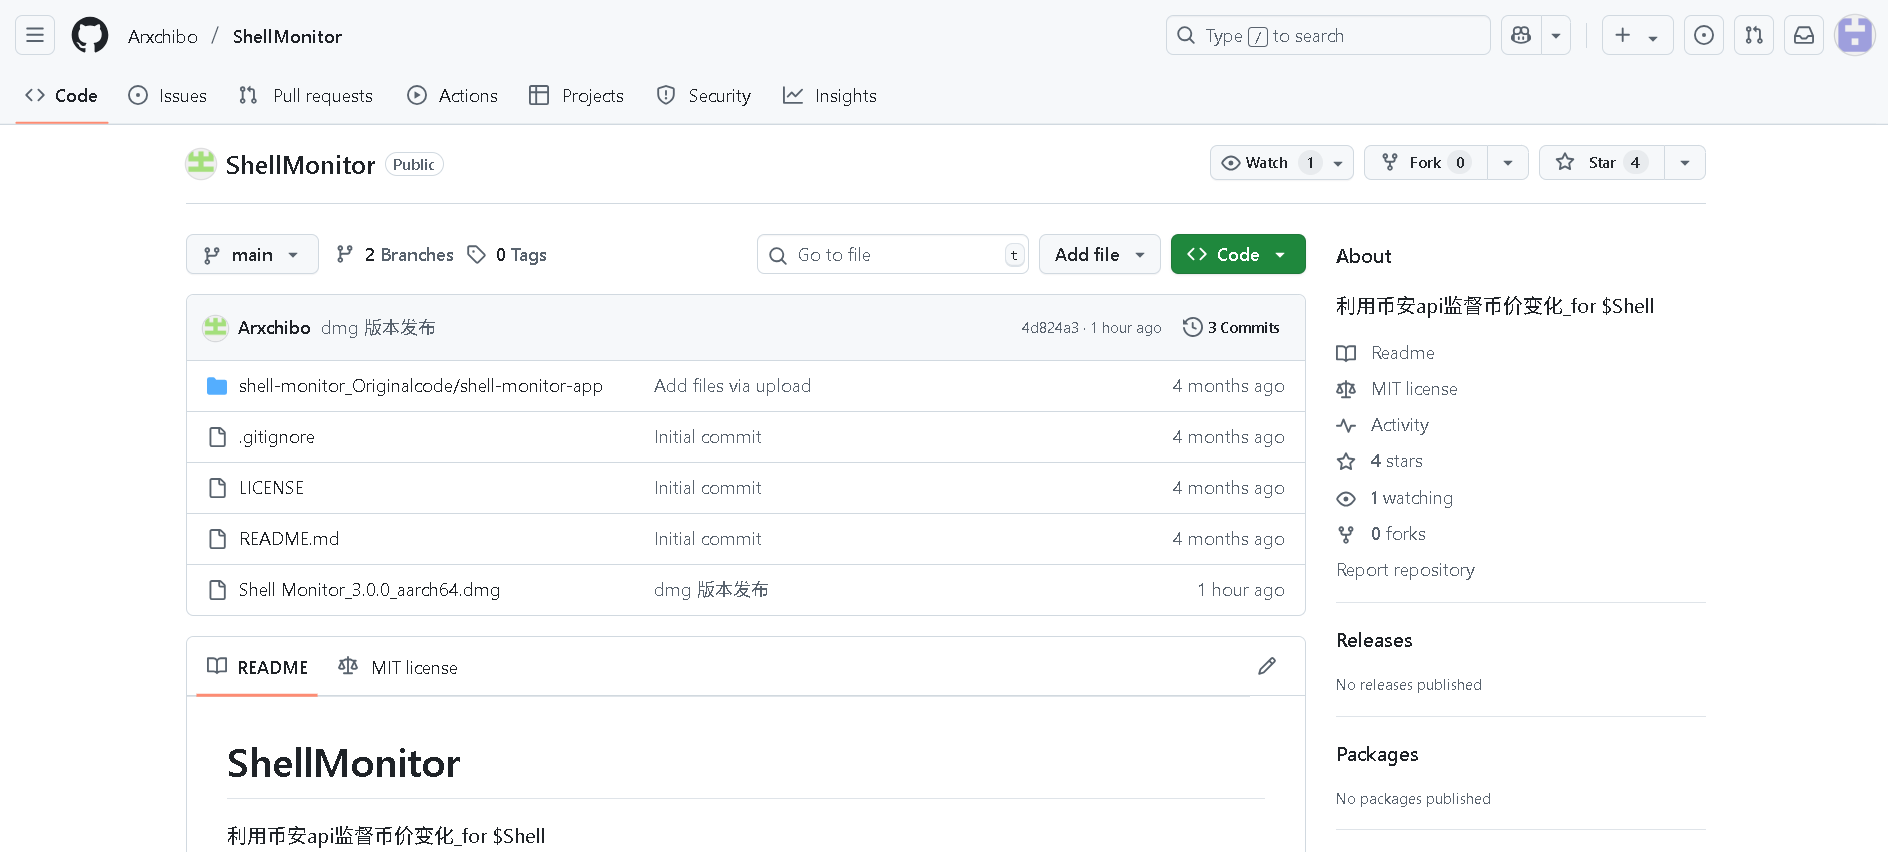This screenshot has width=1888, height=852.
Task: Open Initial commit message for .gitignore
Action: pos(708,437)
